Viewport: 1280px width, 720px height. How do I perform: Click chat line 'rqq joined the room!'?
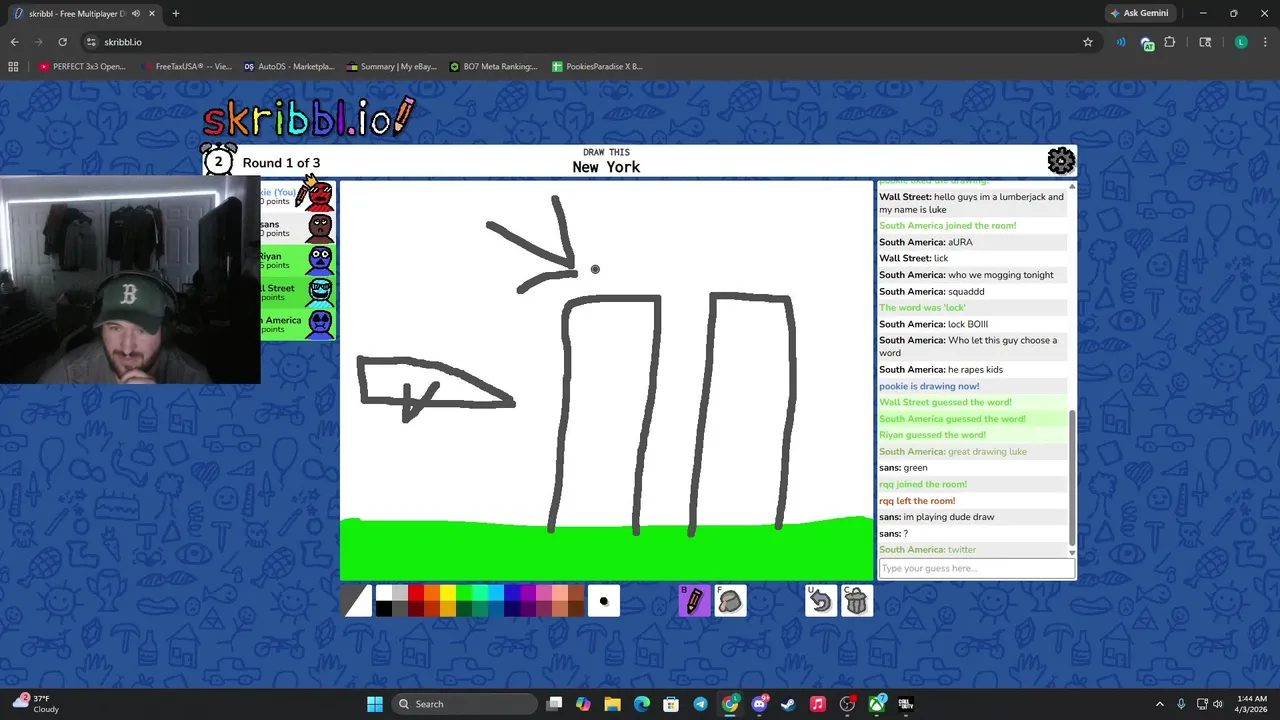click(923, 484)
